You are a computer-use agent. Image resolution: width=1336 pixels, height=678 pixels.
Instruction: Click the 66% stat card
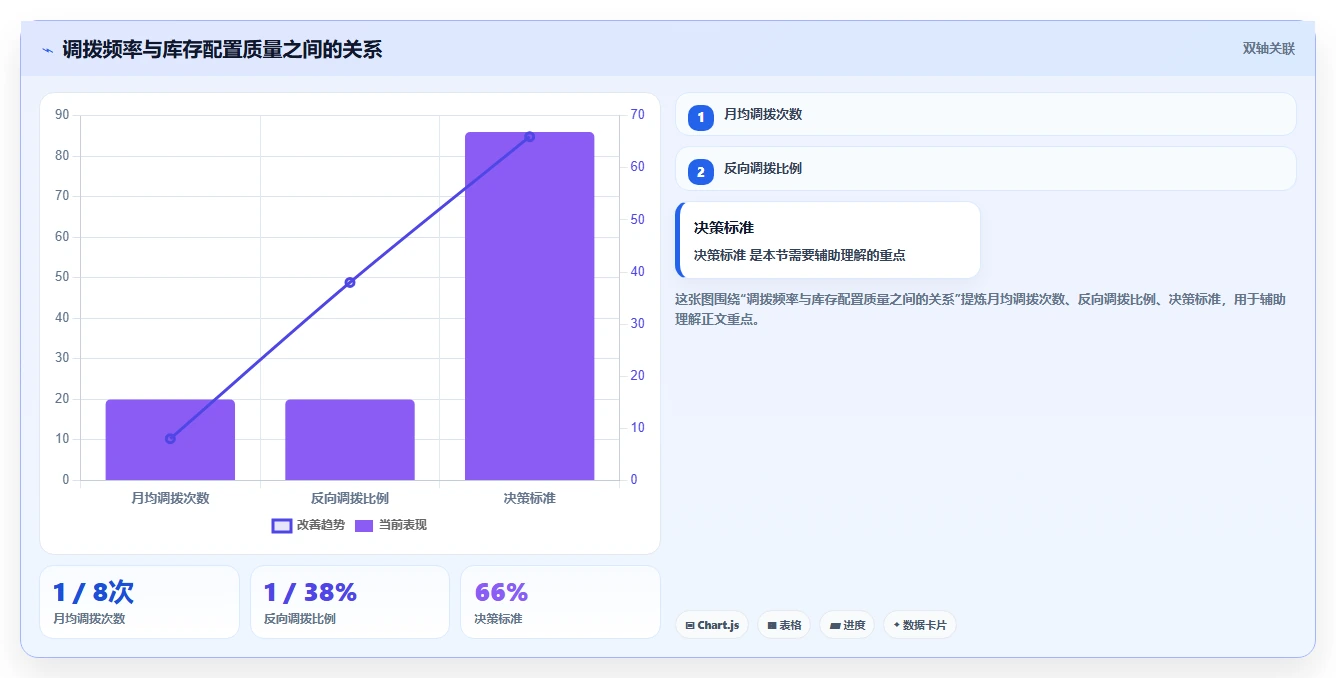click(x=560, y=602)
